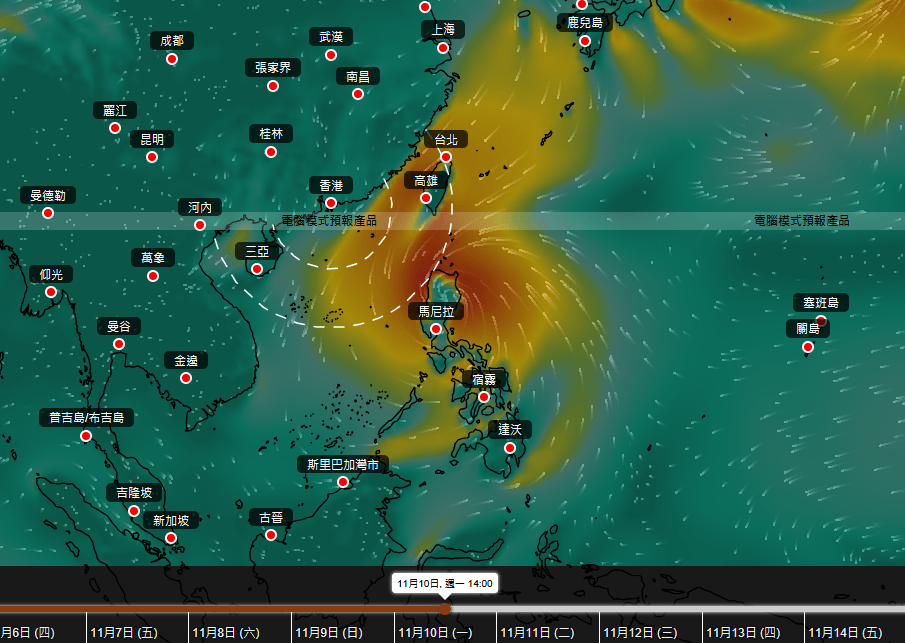Click 11月11日 (二) timeline date
The width and height of the screenshot is (905, 643).
click(x=538, y=632)
